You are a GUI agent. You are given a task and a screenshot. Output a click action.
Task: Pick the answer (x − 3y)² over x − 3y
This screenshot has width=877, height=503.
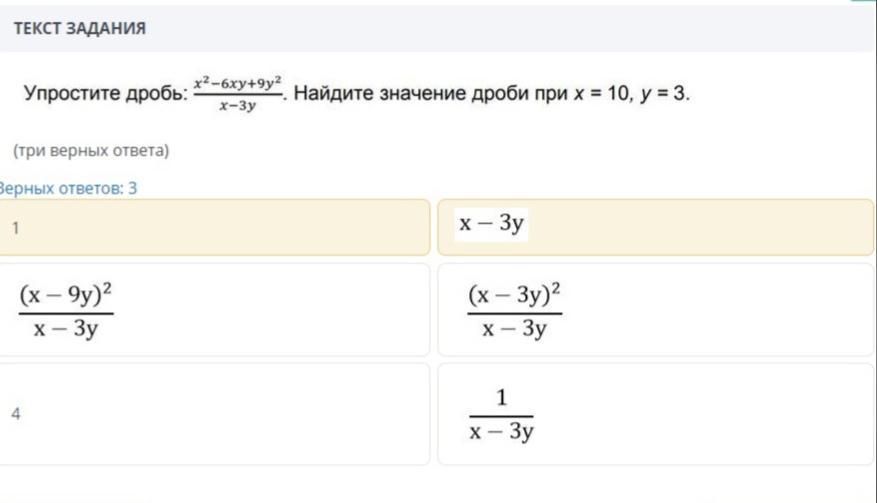655,310
